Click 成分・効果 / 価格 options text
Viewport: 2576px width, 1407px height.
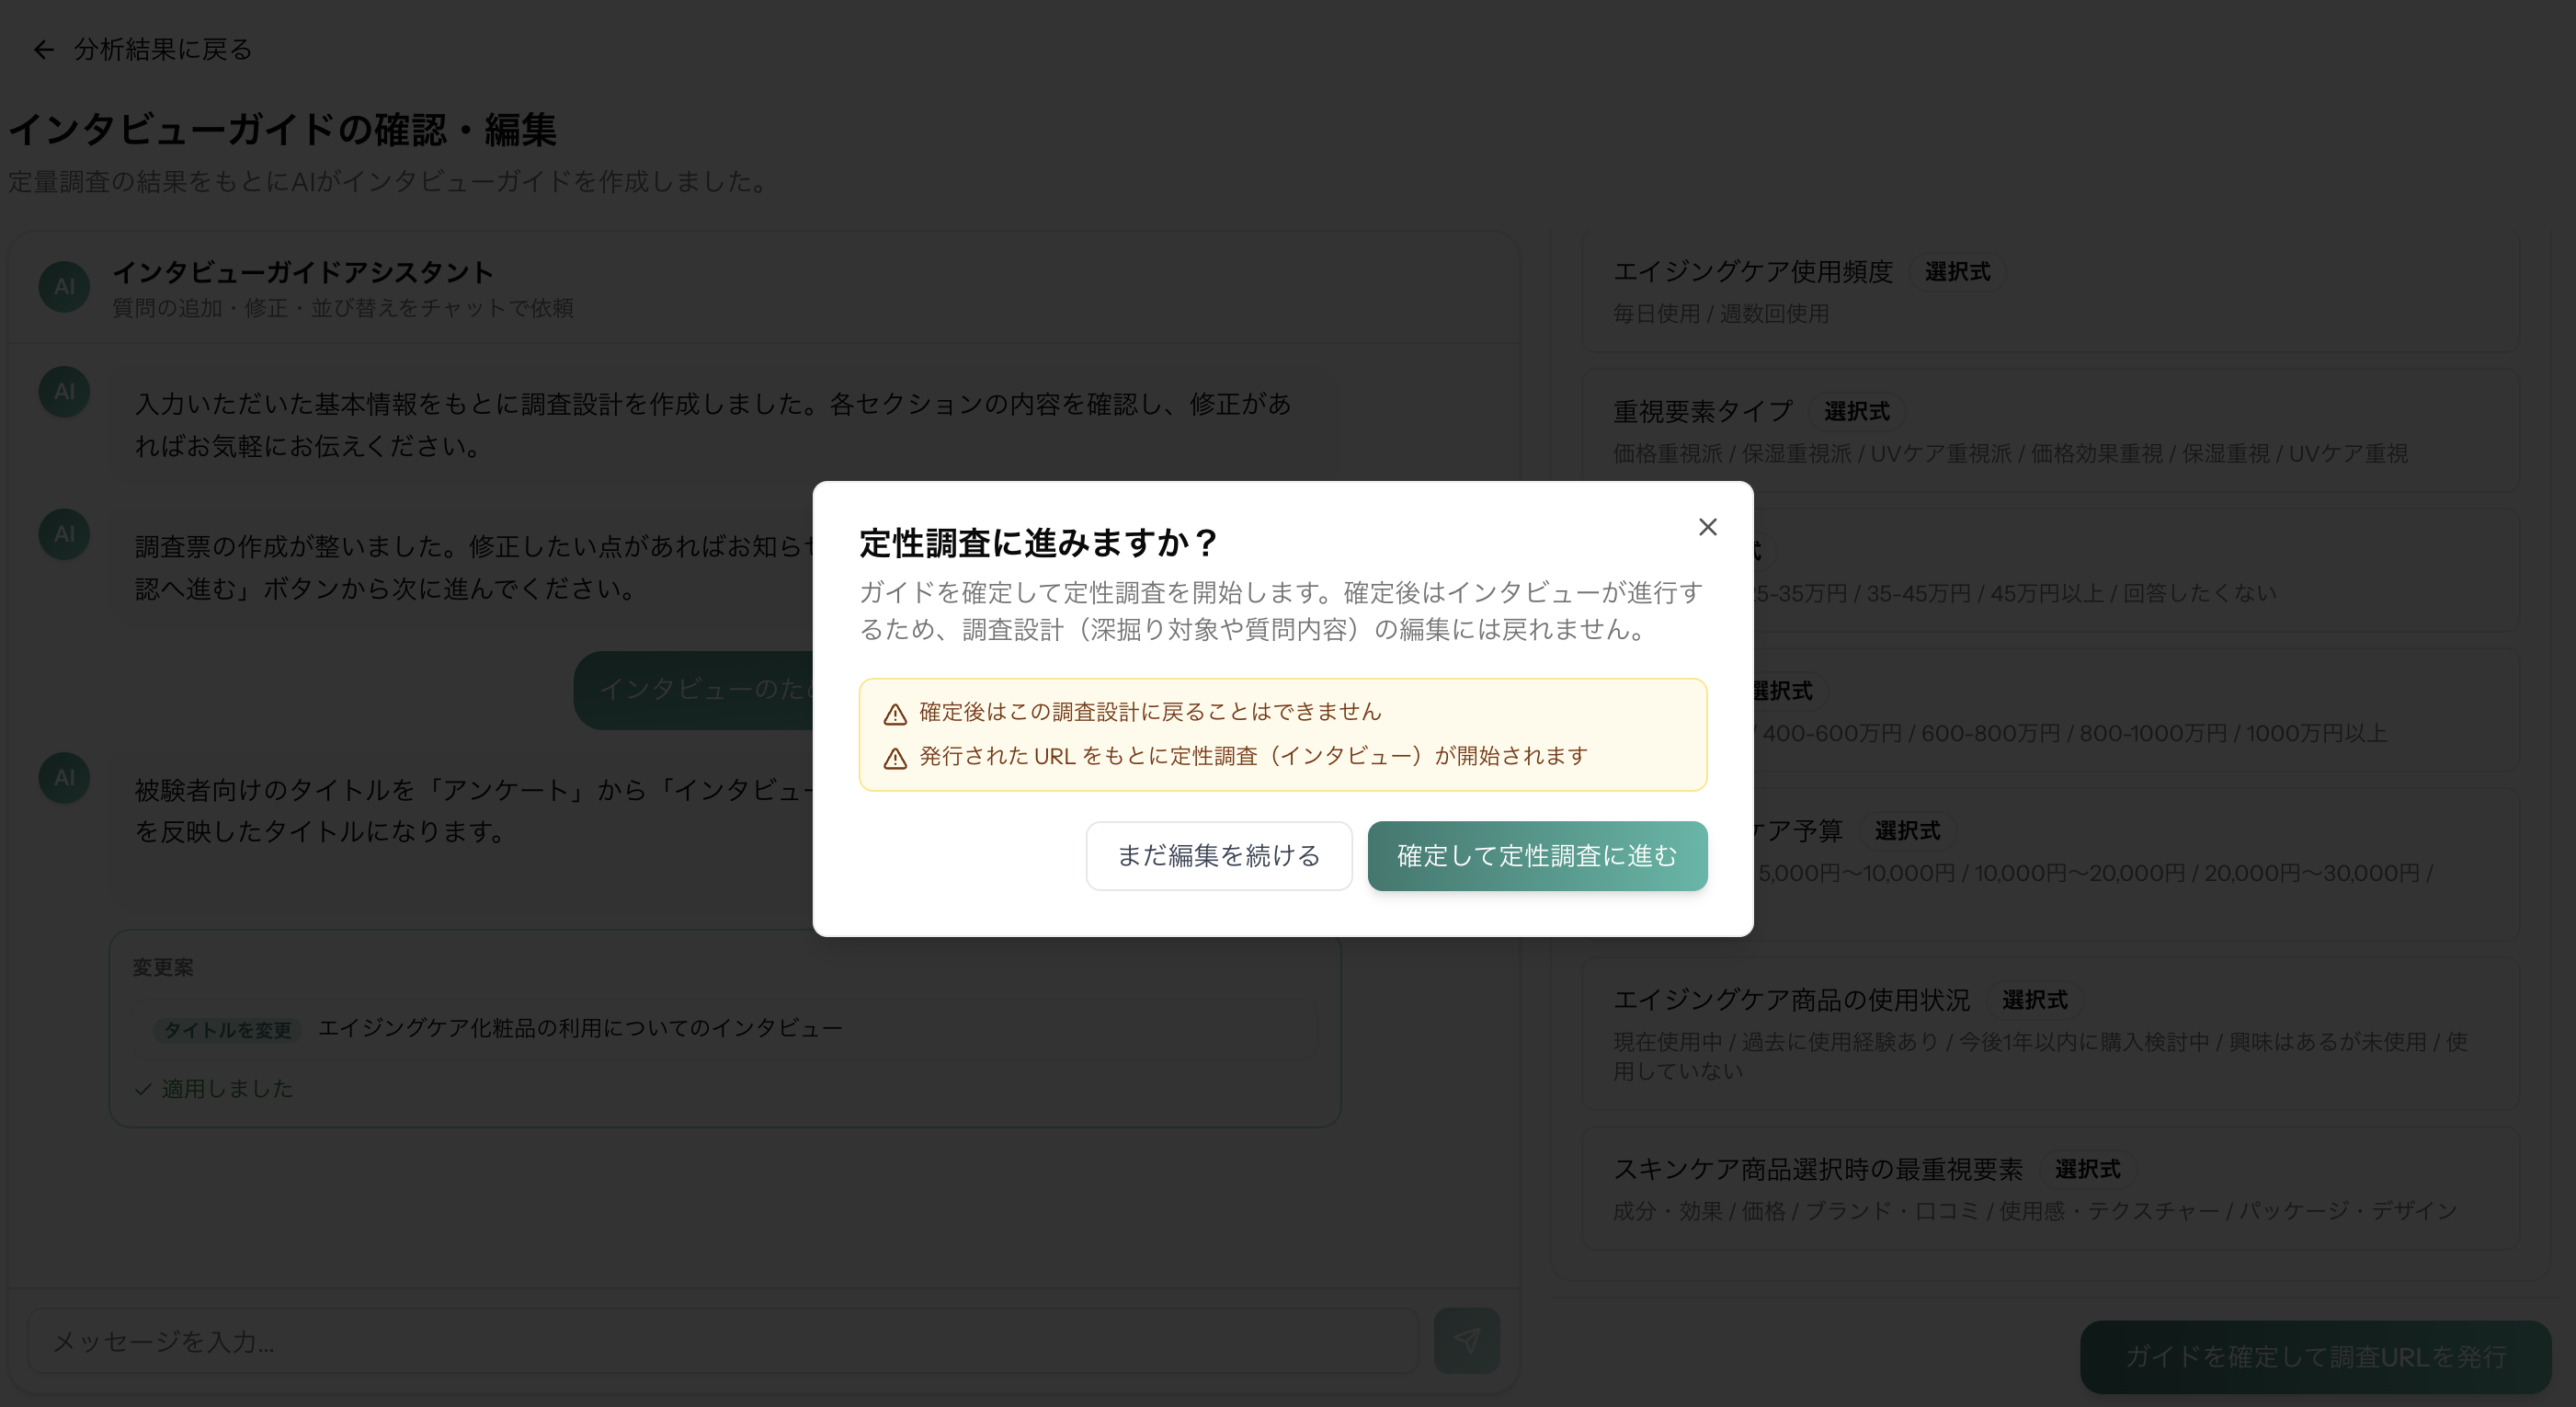tap(2034, 1211)
